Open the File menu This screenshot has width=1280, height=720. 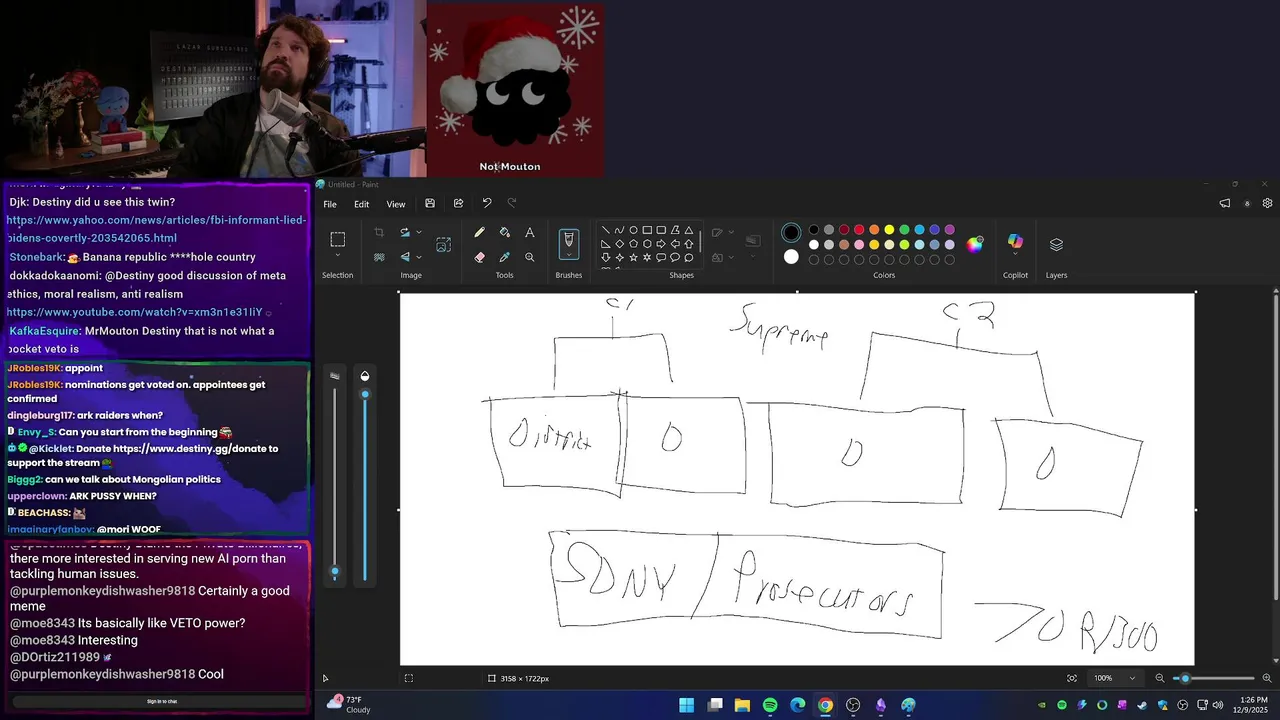330,204
